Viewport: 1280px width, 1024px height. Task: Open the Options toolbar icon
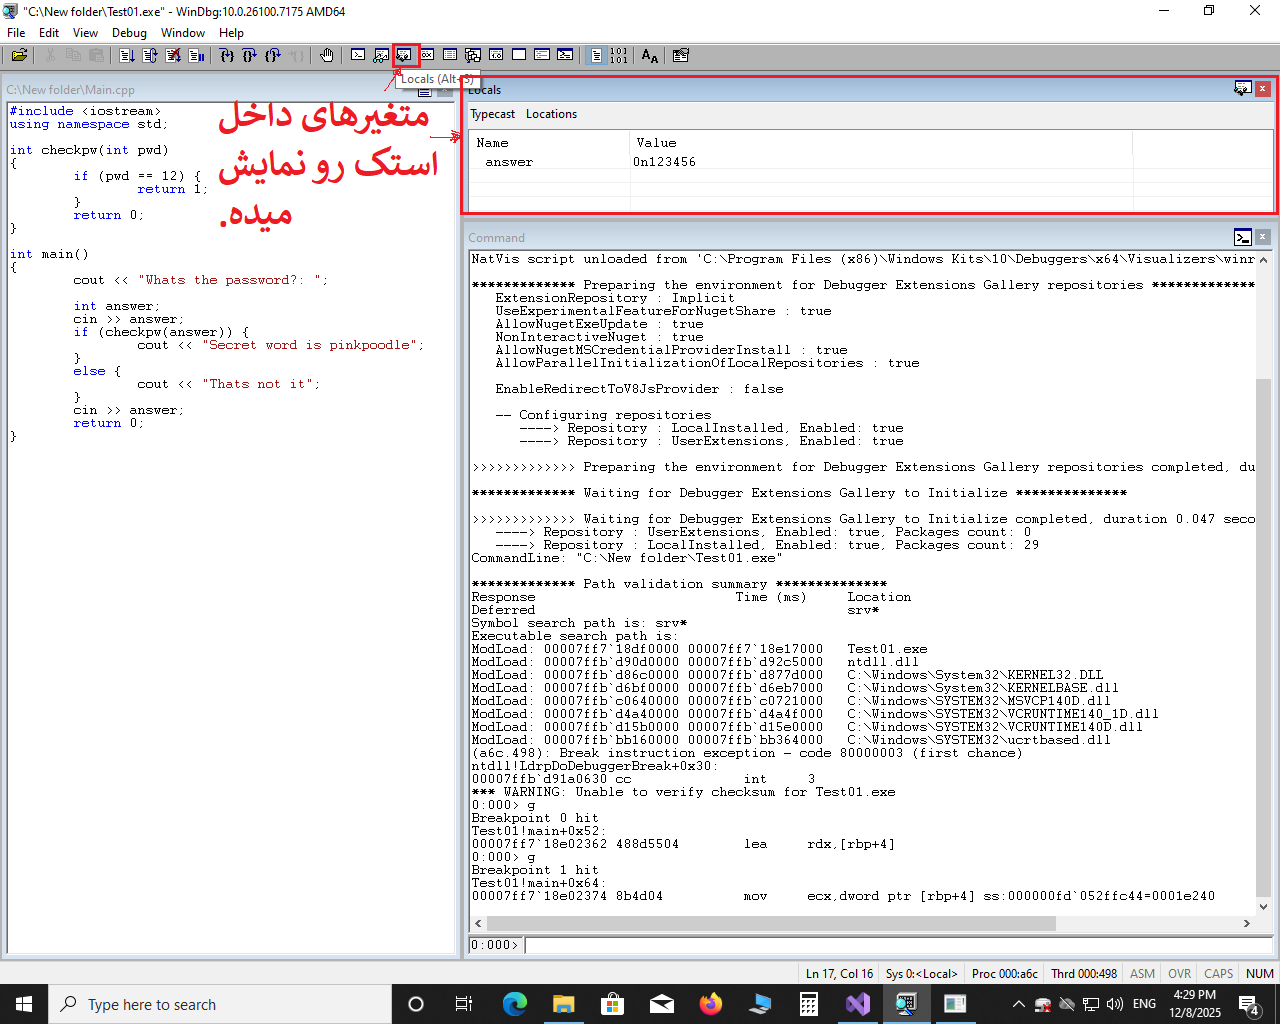click(x=681, y=56)
